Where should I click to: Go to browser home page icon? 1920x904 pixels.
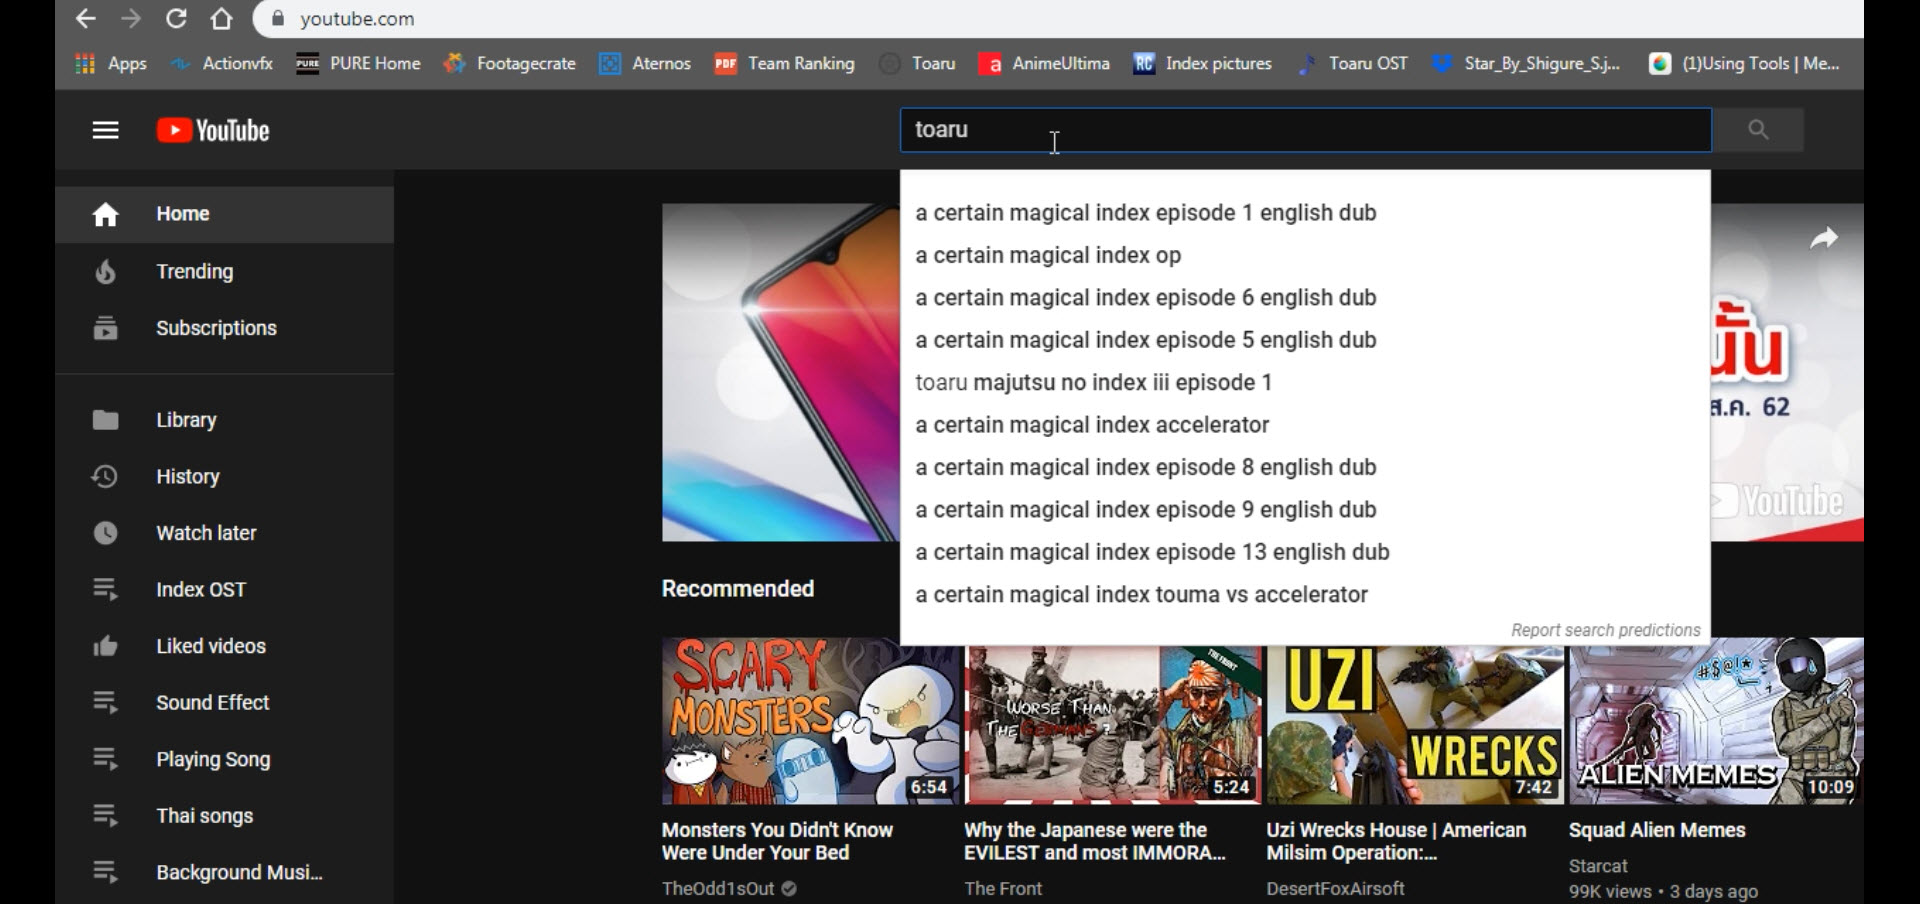coord(221,19)
